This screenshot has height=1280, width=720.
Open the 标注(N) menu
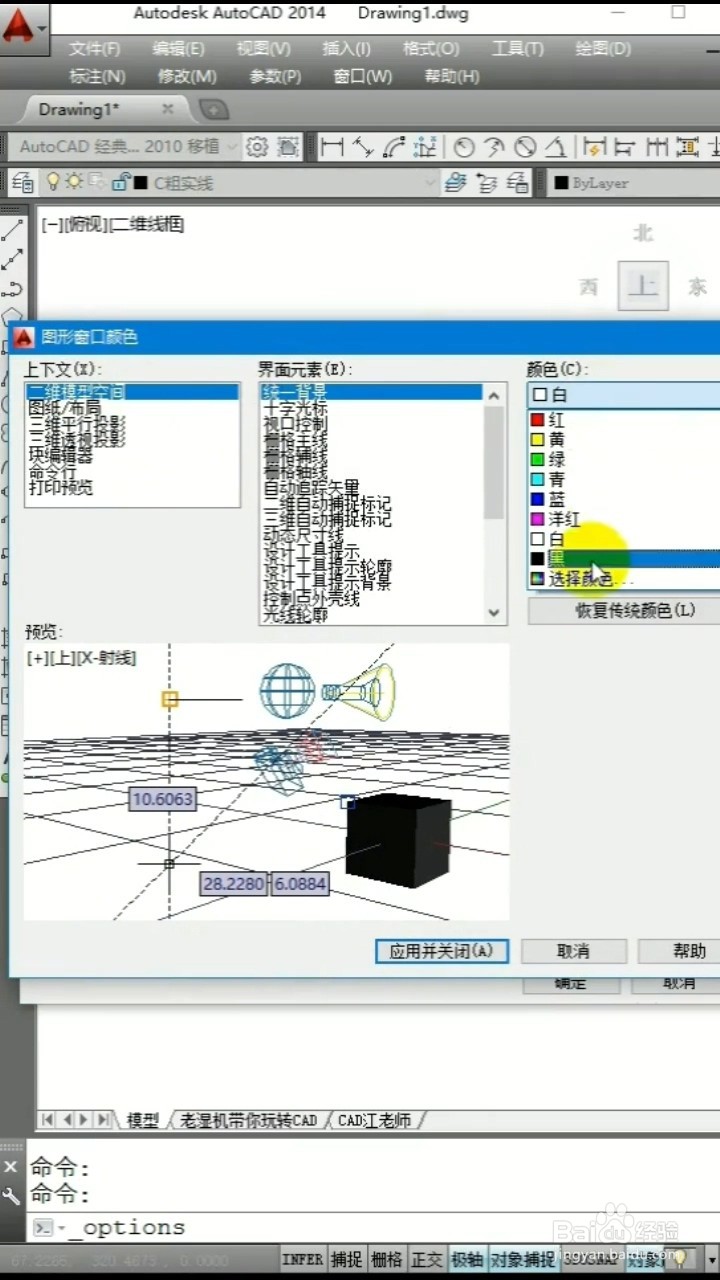(97, 76)
